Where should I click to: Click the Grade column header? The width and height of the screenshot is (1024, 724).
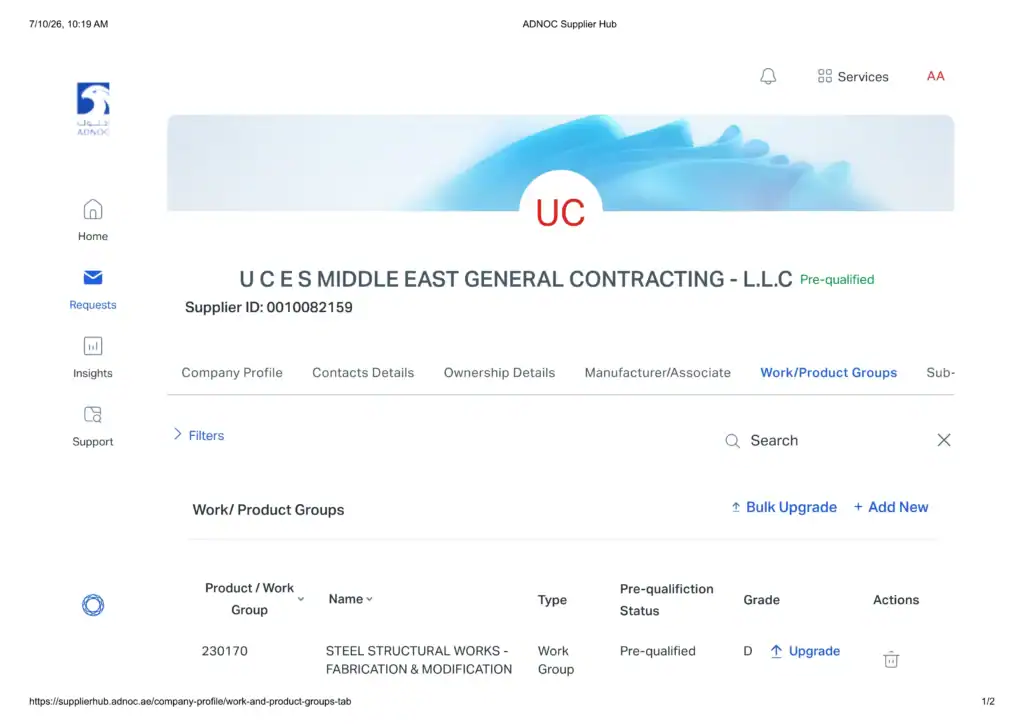(761, 600)
